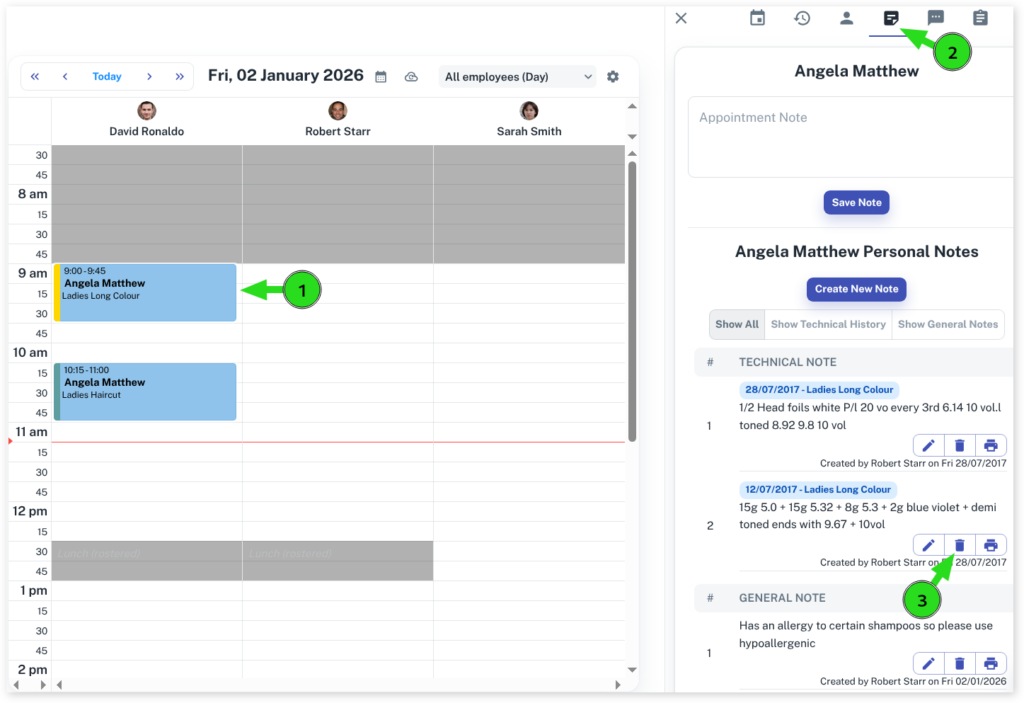
Task: Click the cloud sync icon
Action: (411, 77)
